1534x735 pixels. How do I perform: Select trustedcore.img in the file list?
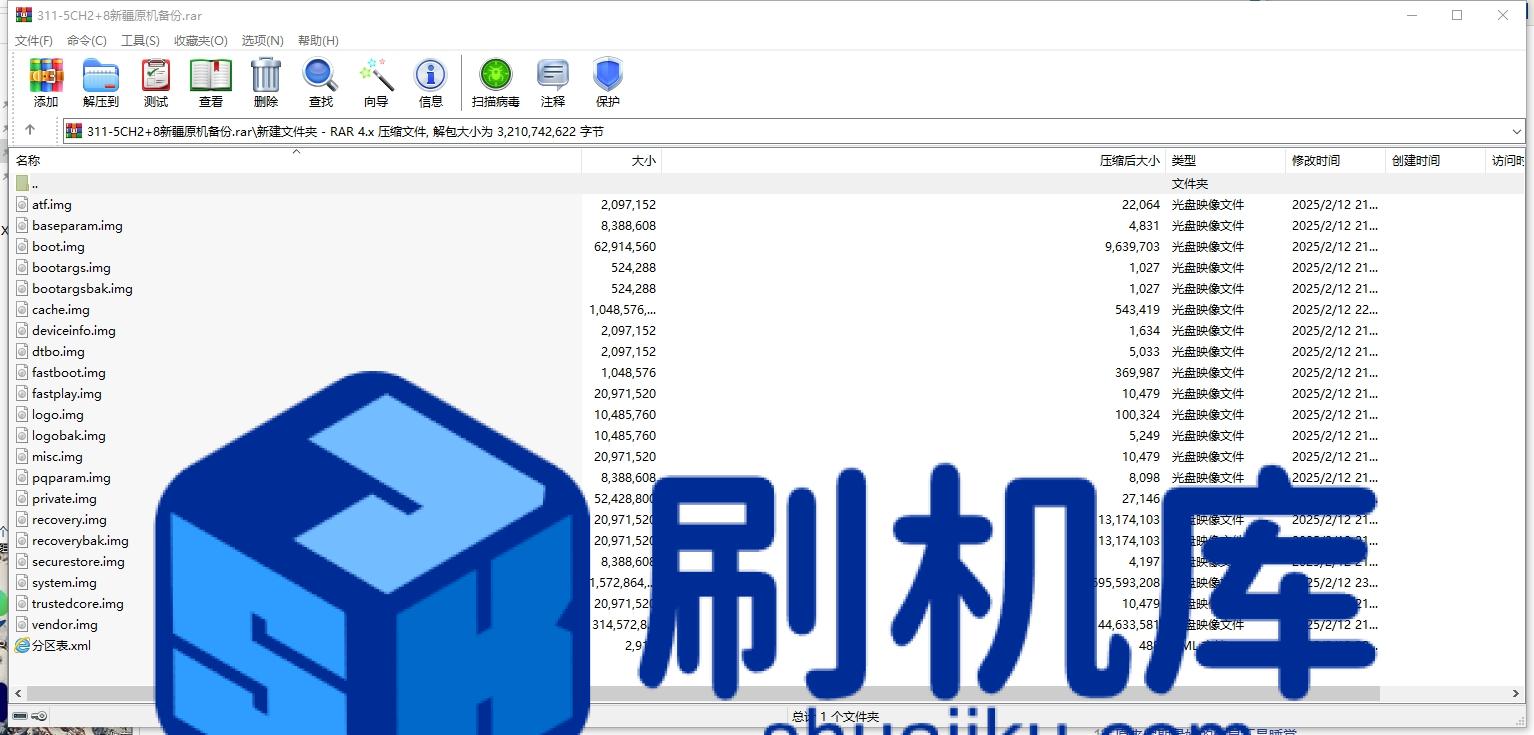78,603
